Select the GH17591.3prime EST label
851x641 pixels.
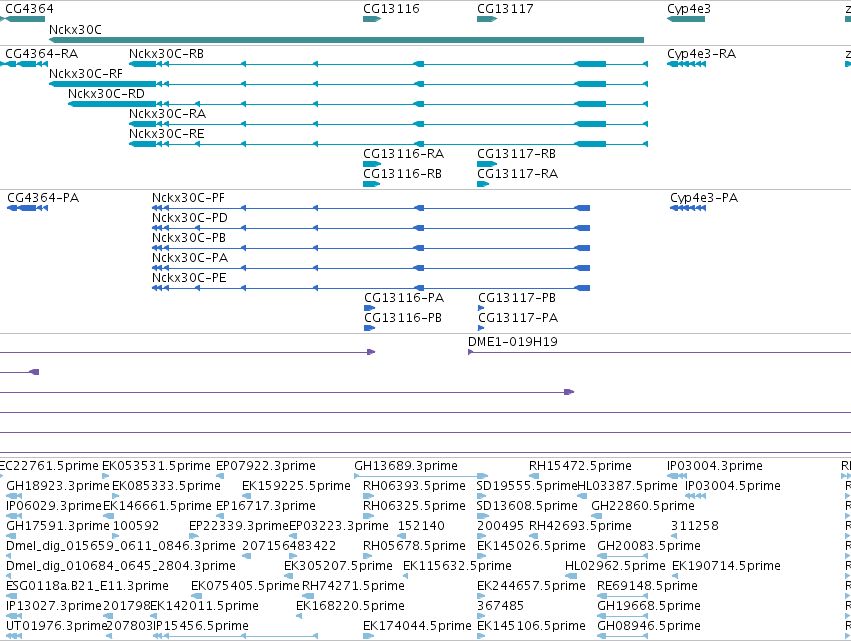(58, 526)
